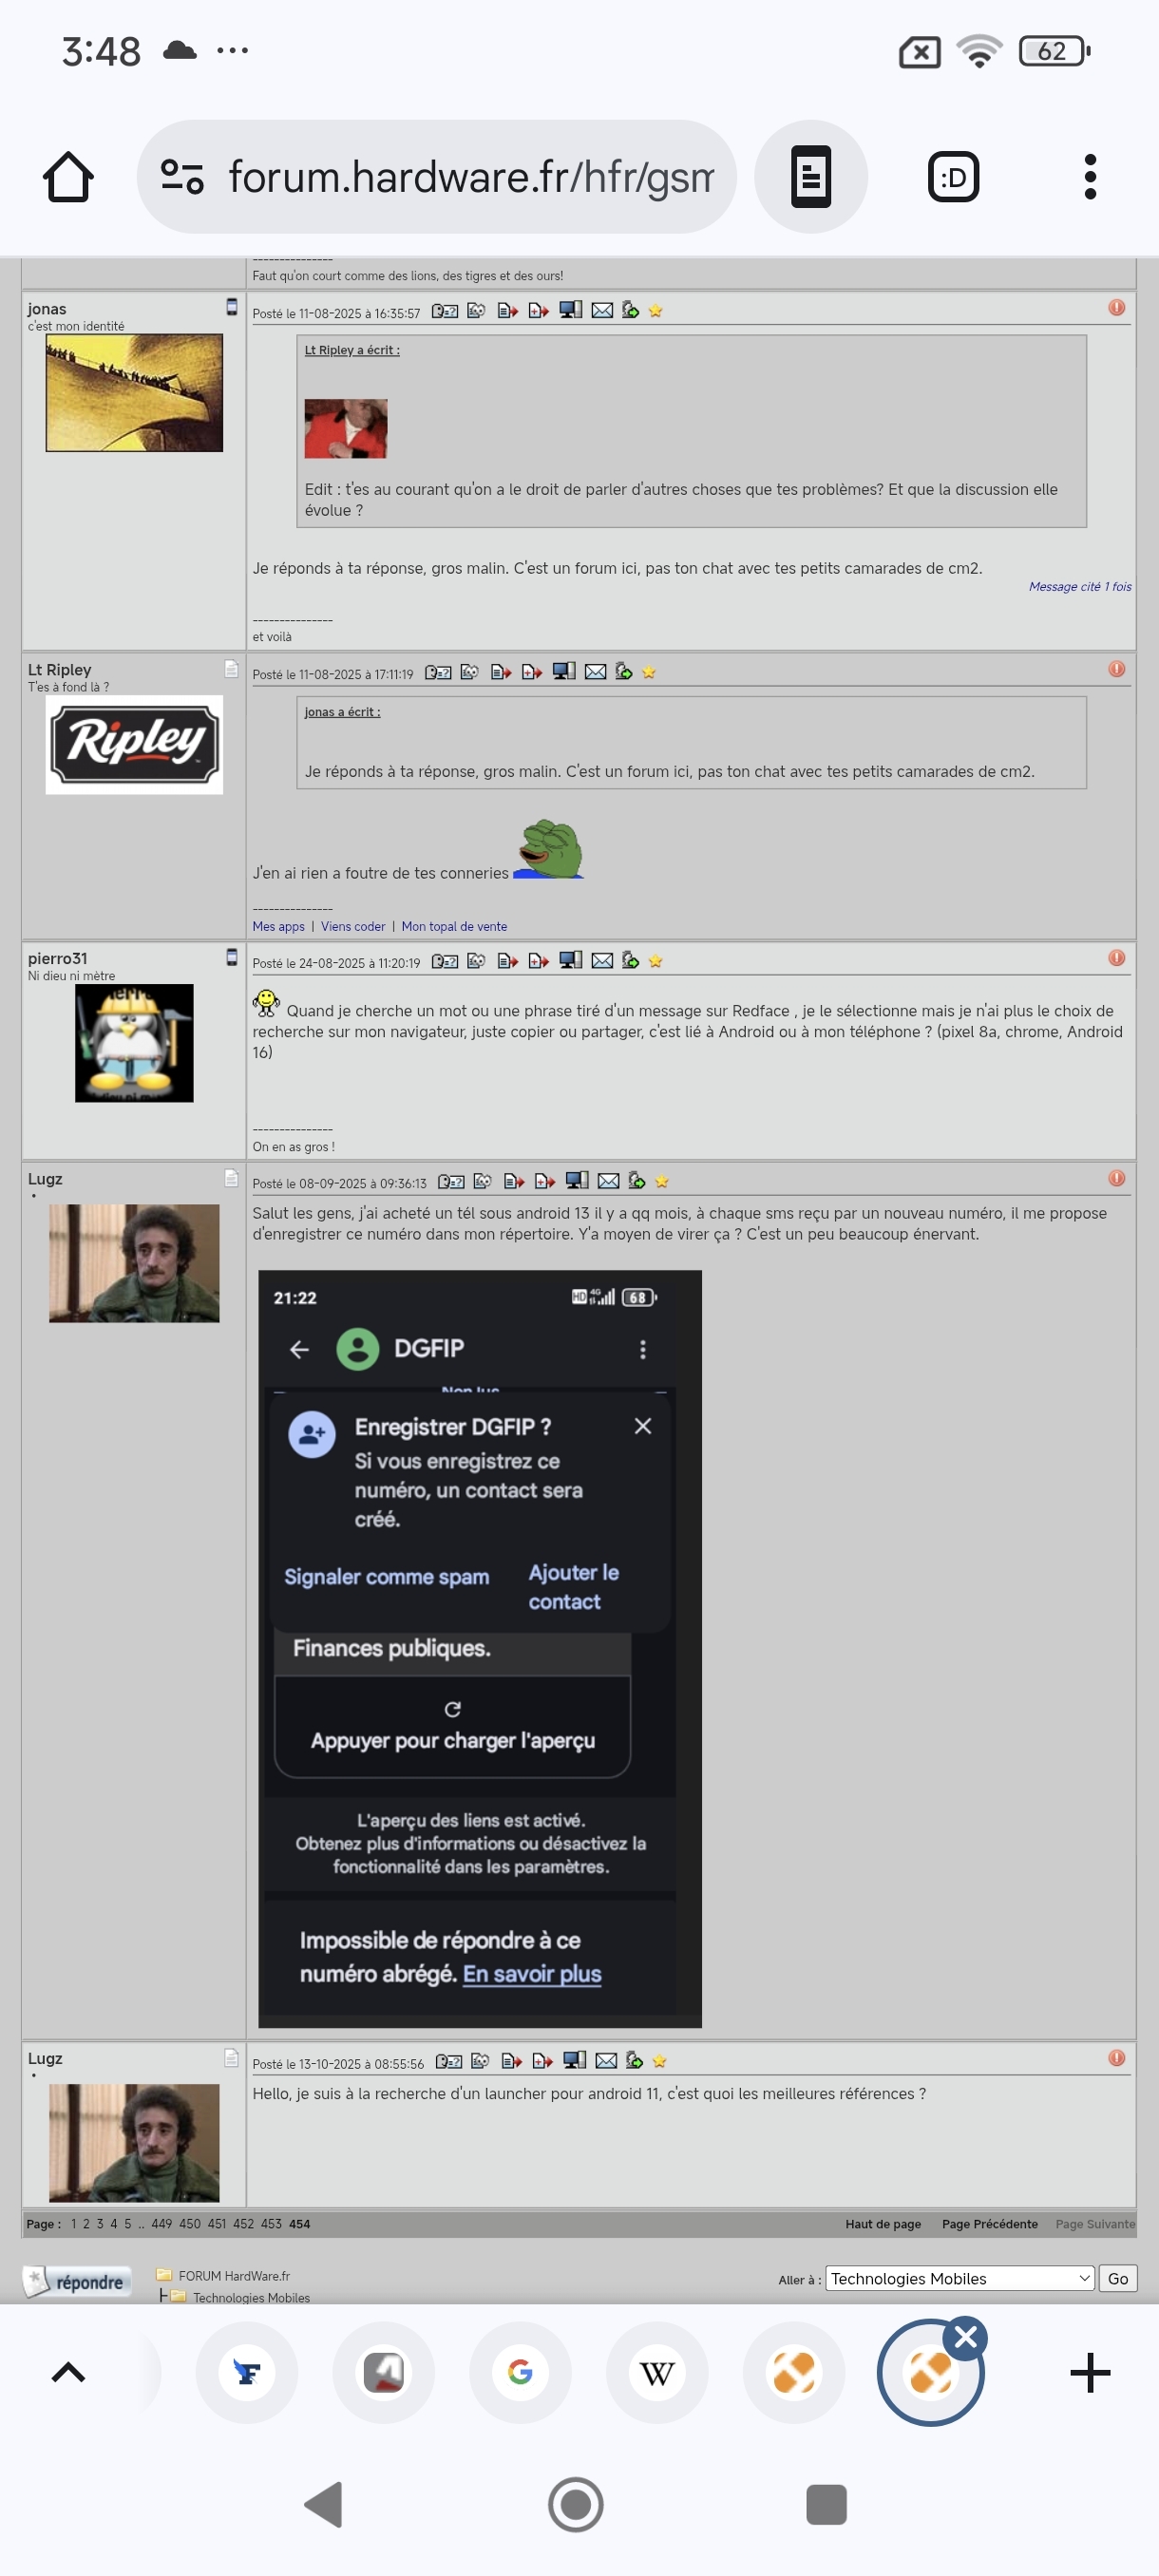Click envelope icon on Lt Ripley's 17:11:19 post

(595, 672)
